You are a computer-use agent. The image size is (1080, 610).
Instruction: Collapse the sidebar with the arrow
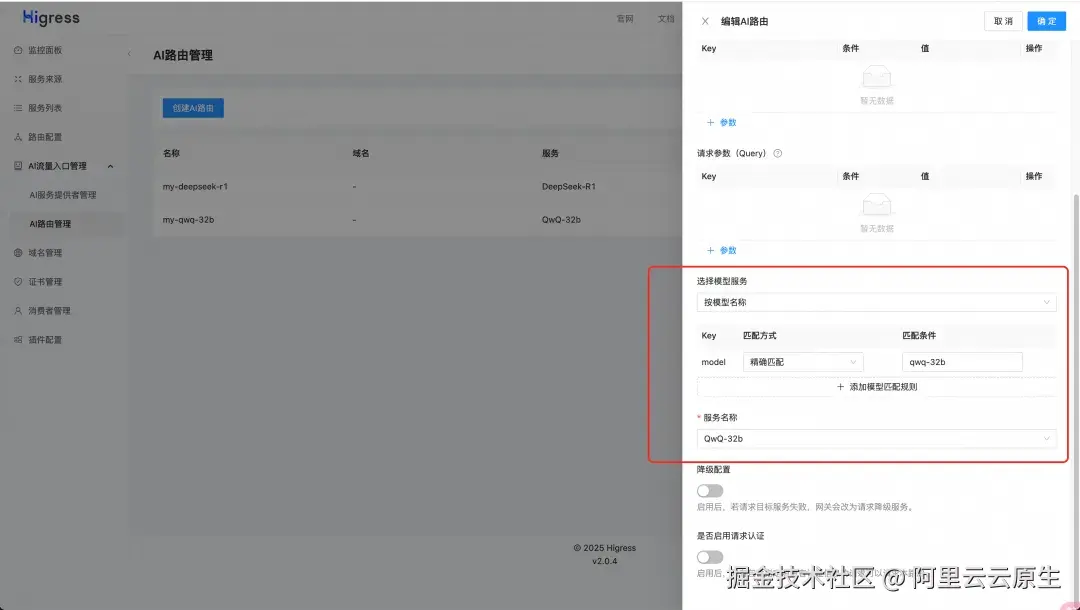[129, 53]
